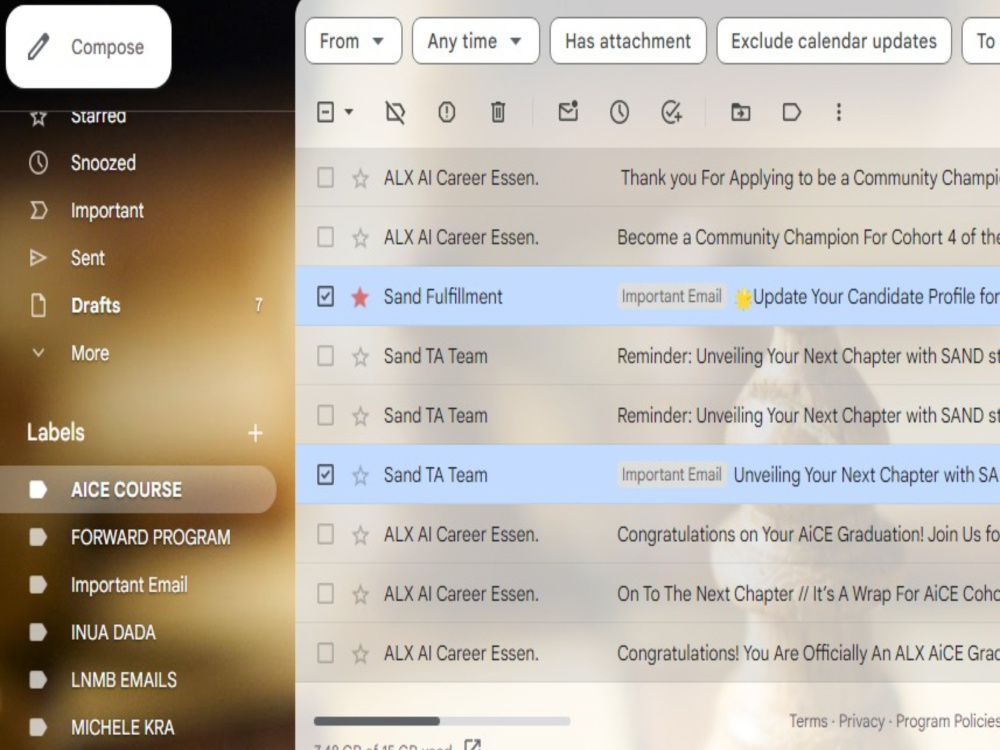
Task: Star the On To The Next Chapter email
Action: [x=360, y=594]
